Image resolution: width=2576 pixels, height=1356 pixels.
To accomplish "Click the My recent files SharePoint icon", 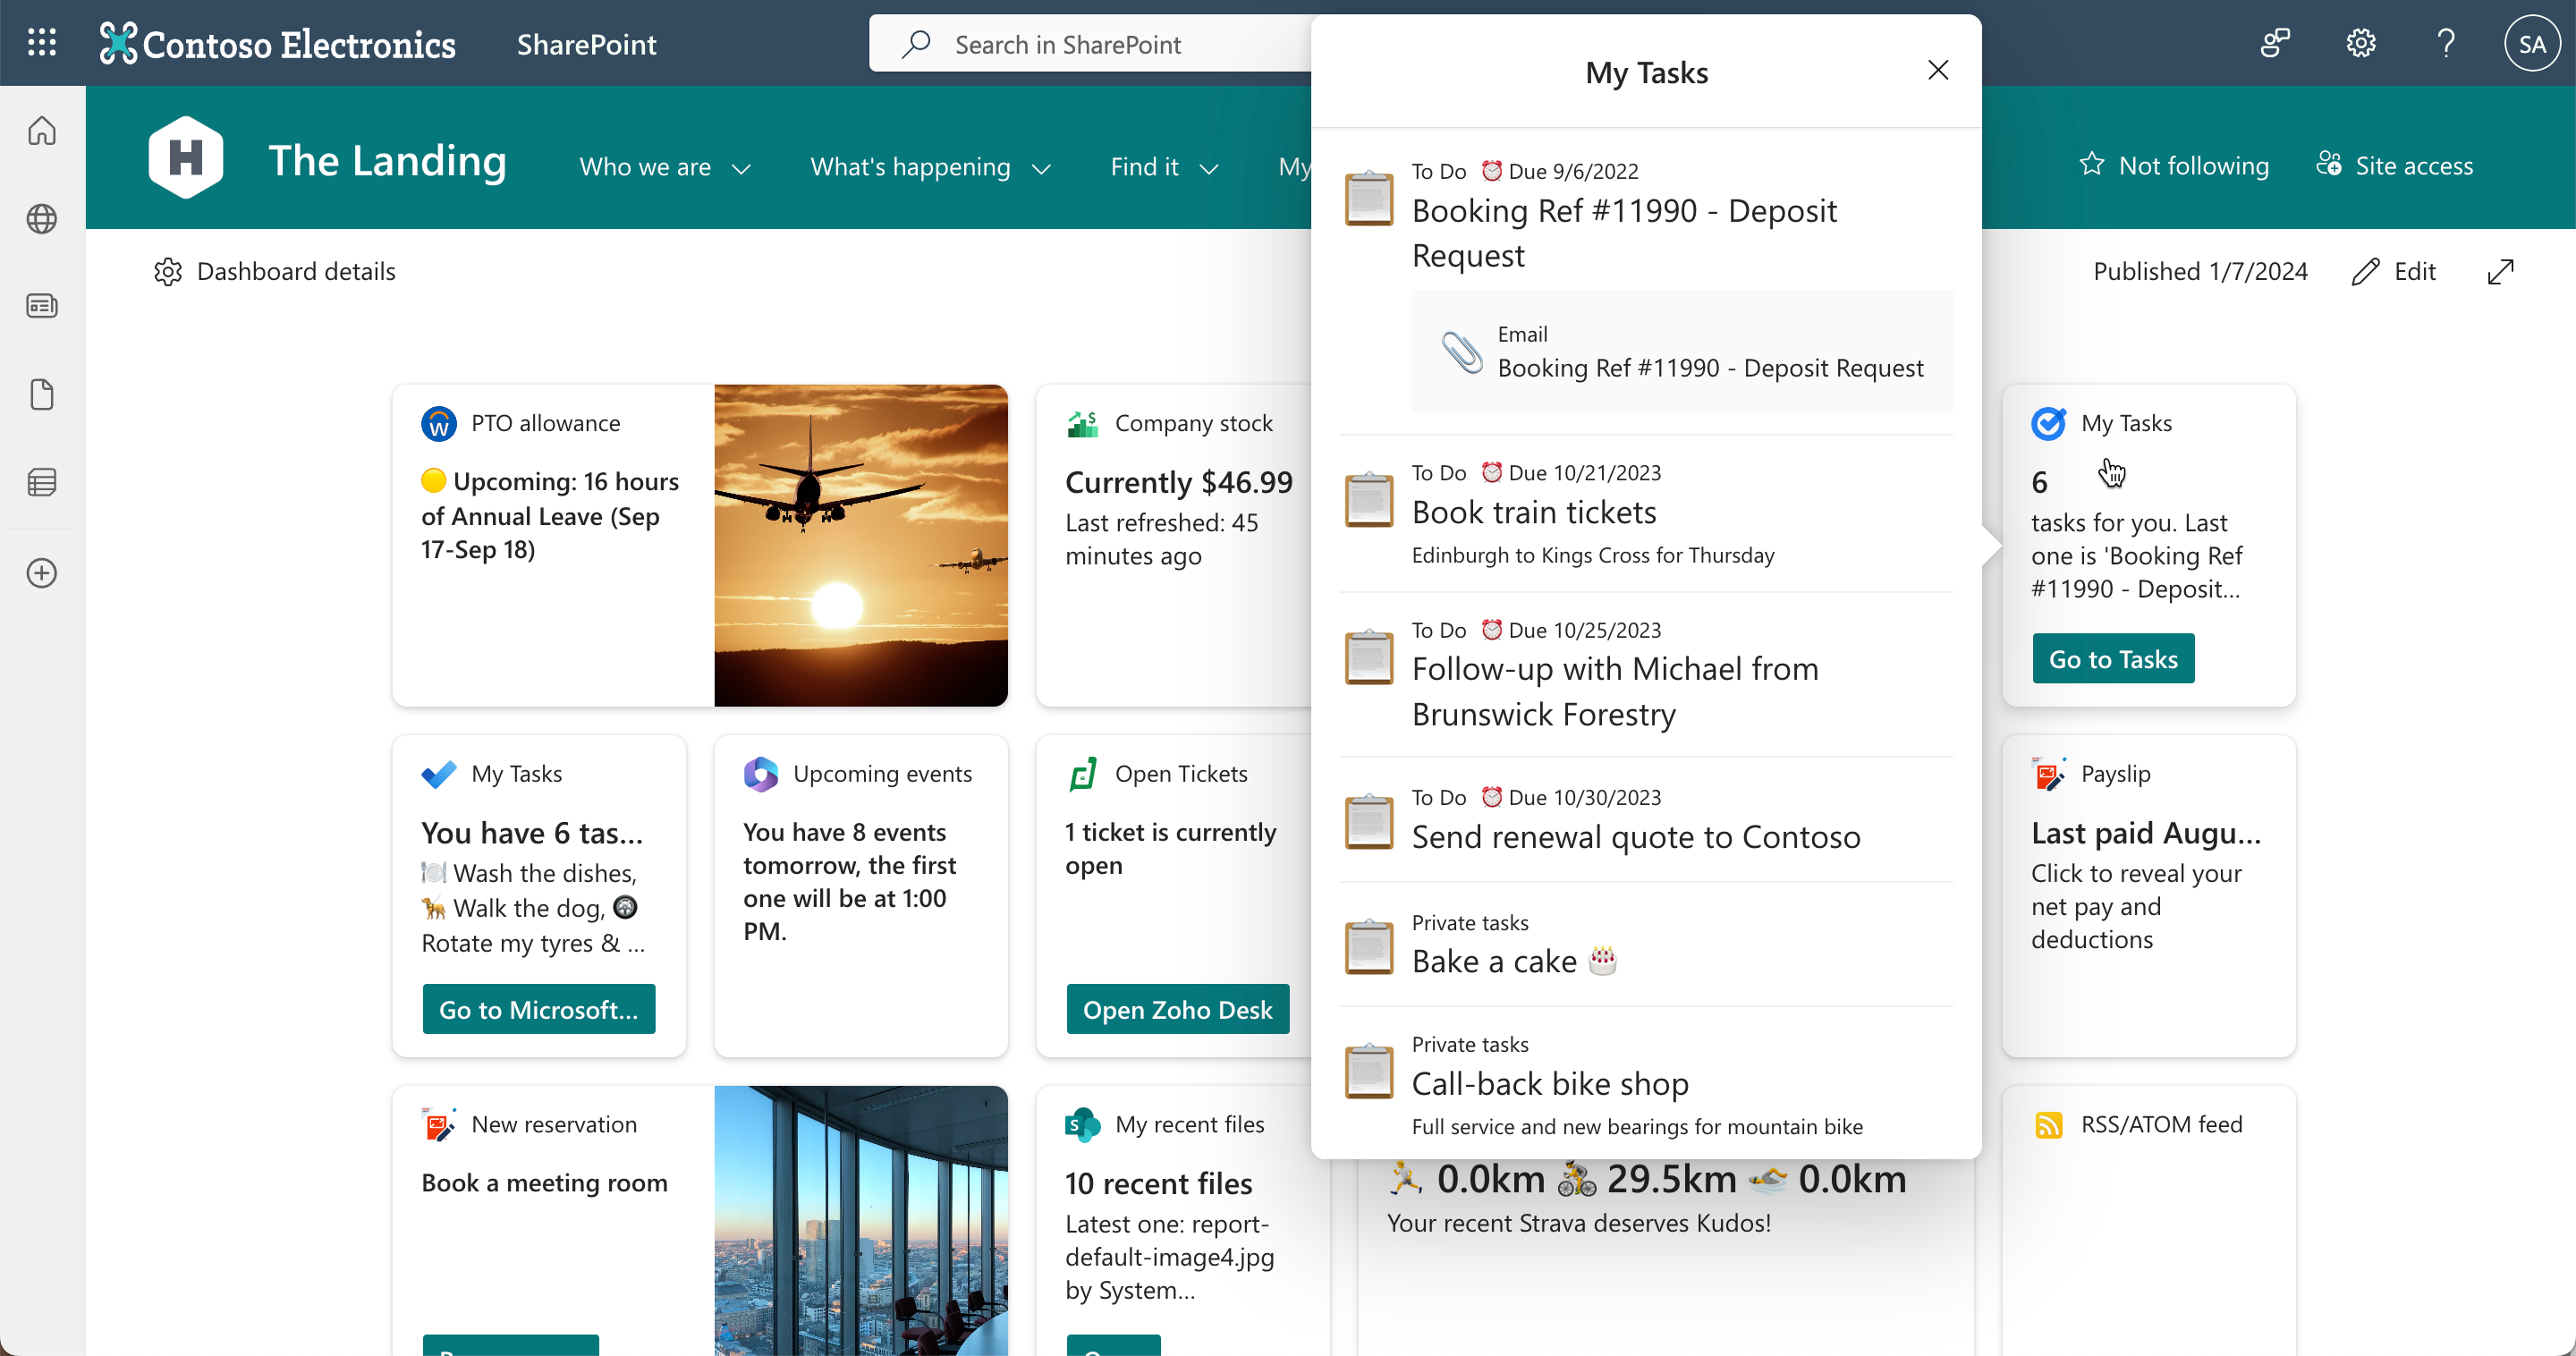I will point(1083,1125).
